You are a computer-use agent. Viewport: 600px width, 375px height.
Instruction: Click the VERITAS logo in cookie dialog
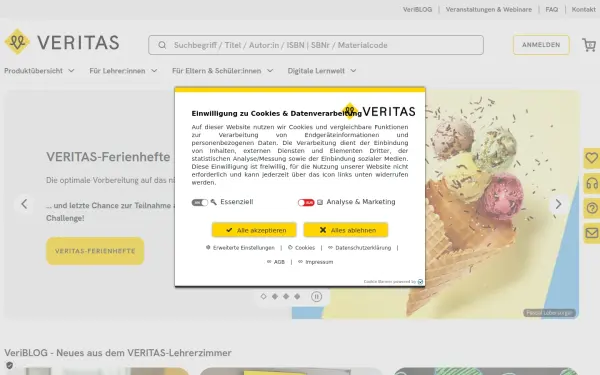click(x=378, y=111)
